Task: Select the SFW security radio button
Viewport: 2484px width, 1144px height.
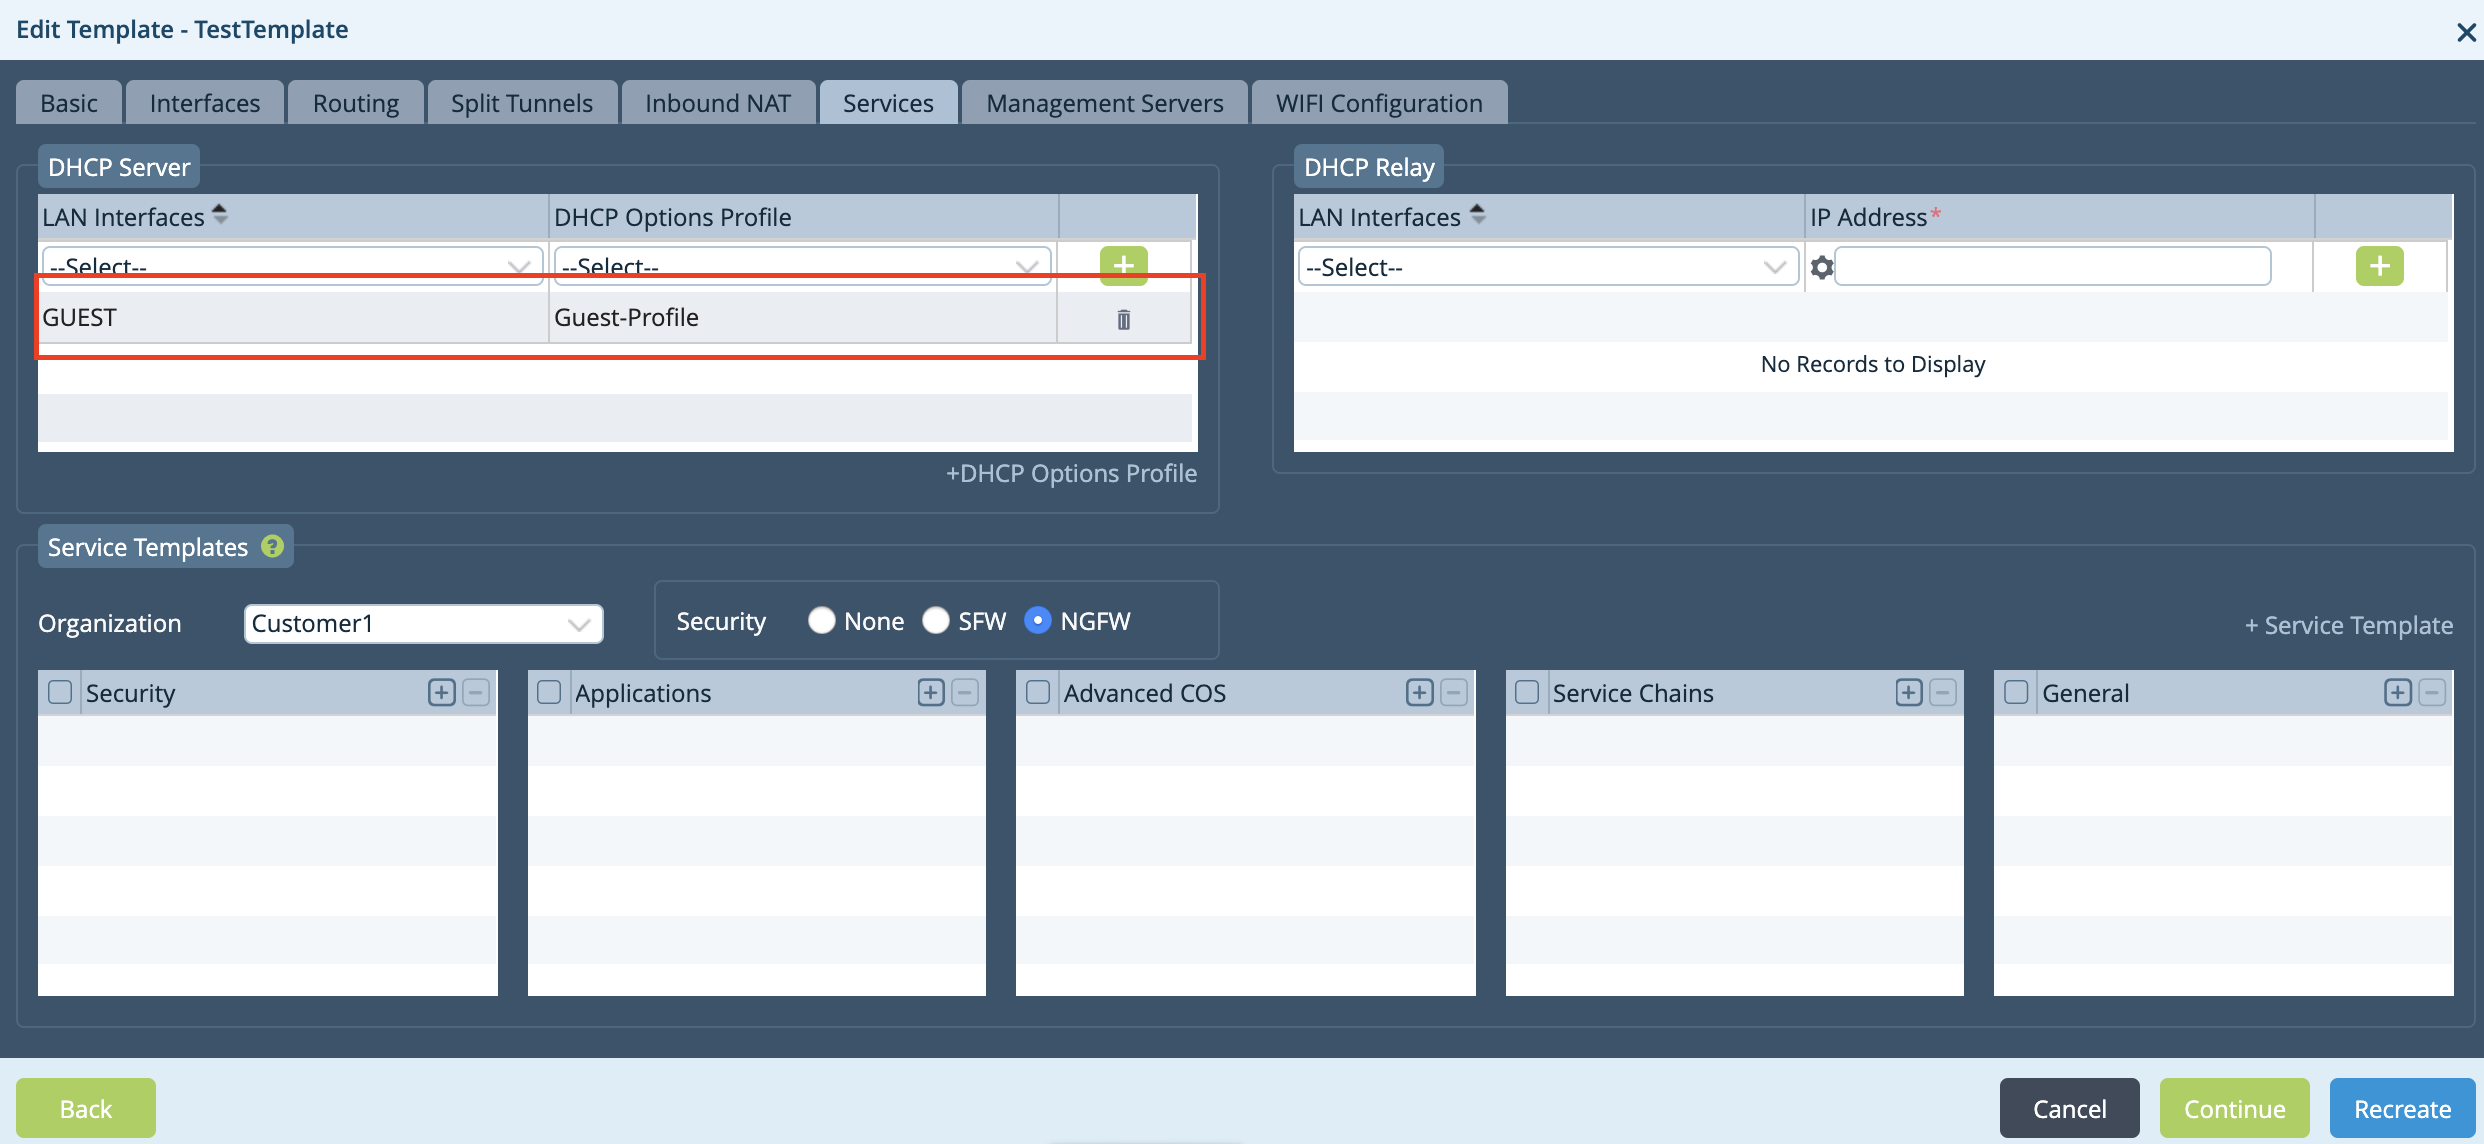Action: [x=935, y=621]
